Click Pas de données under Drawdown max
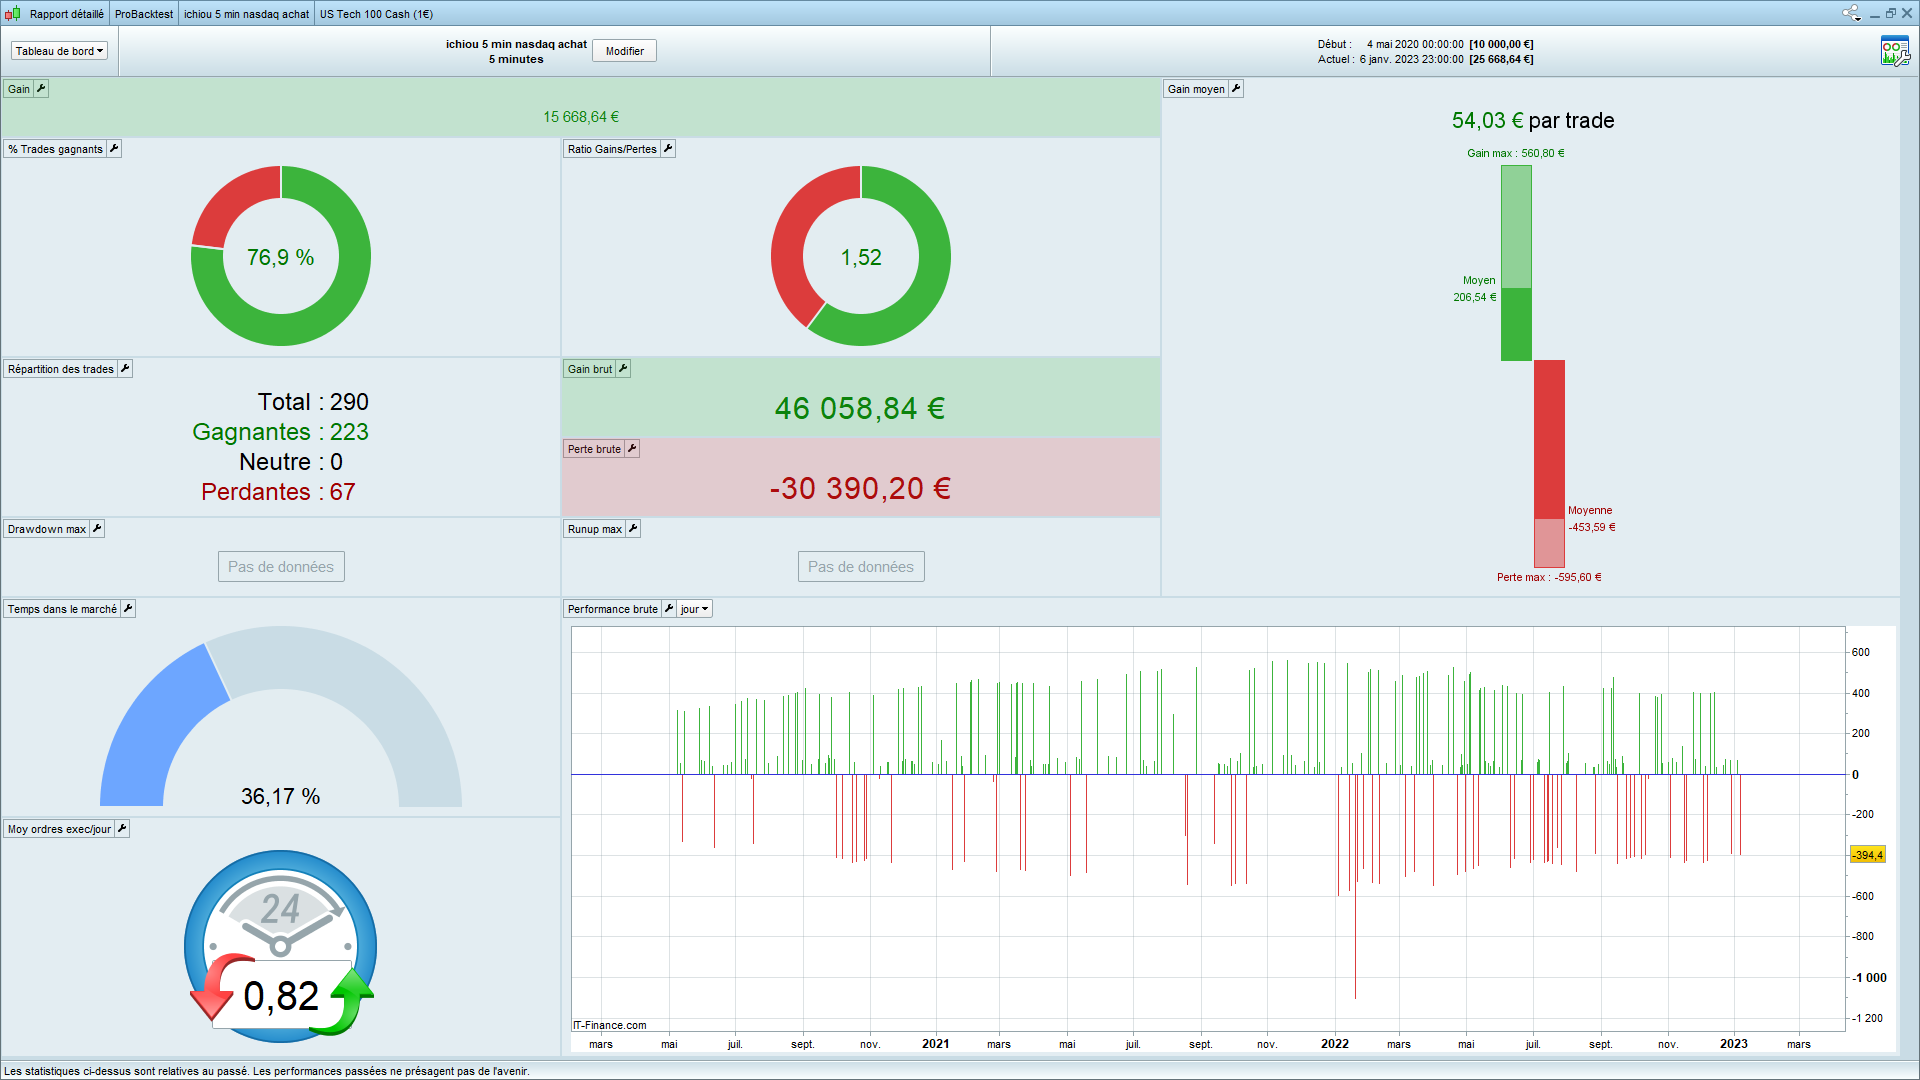This screenshot has height=1080, width=1920. [x=281, y=567]
